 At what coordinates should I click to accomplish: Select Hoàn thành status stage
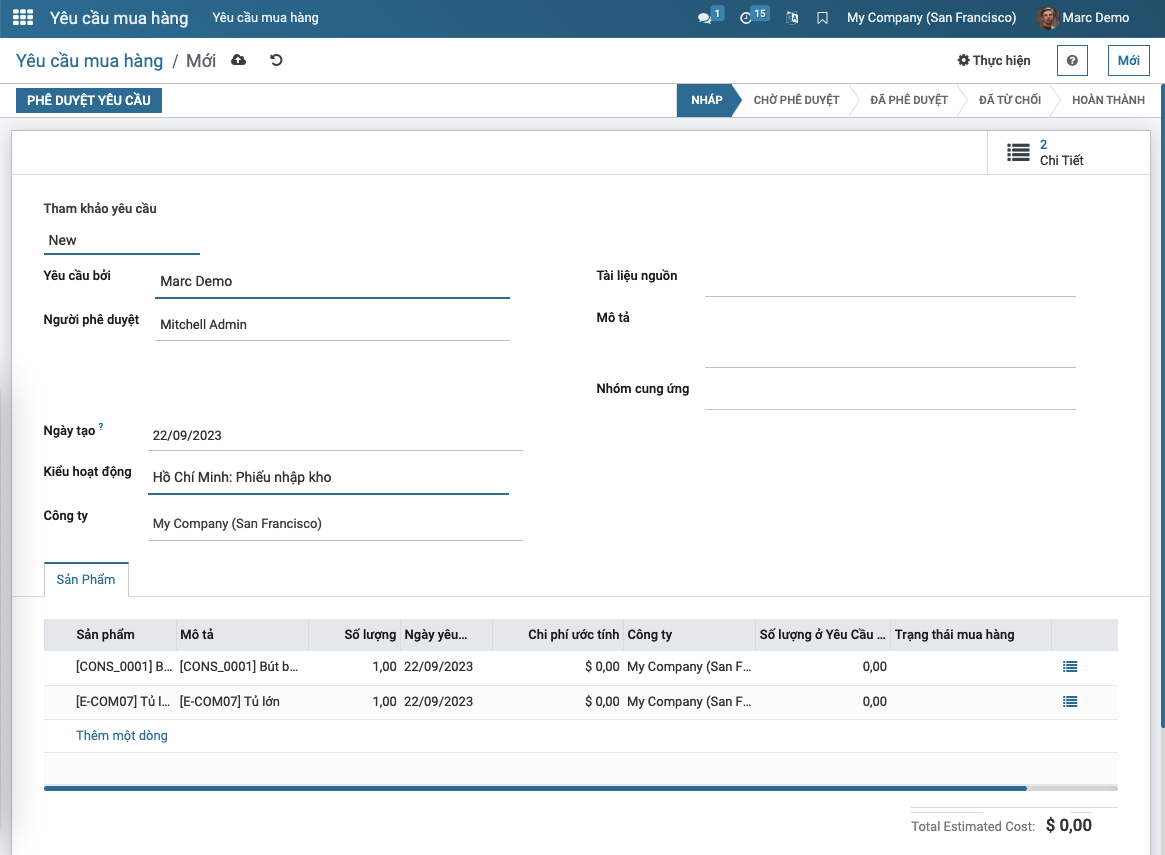[1108, 100]
